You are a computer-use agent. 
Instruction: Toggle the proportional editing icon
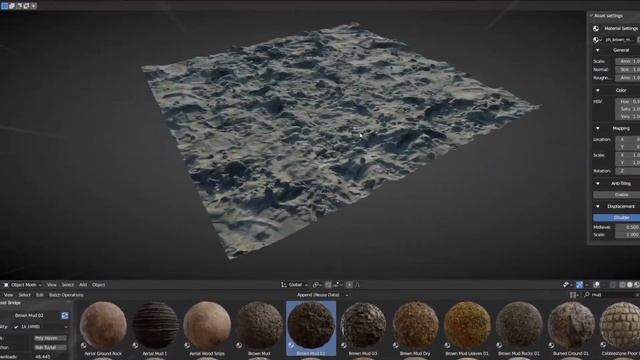(349, 285)
